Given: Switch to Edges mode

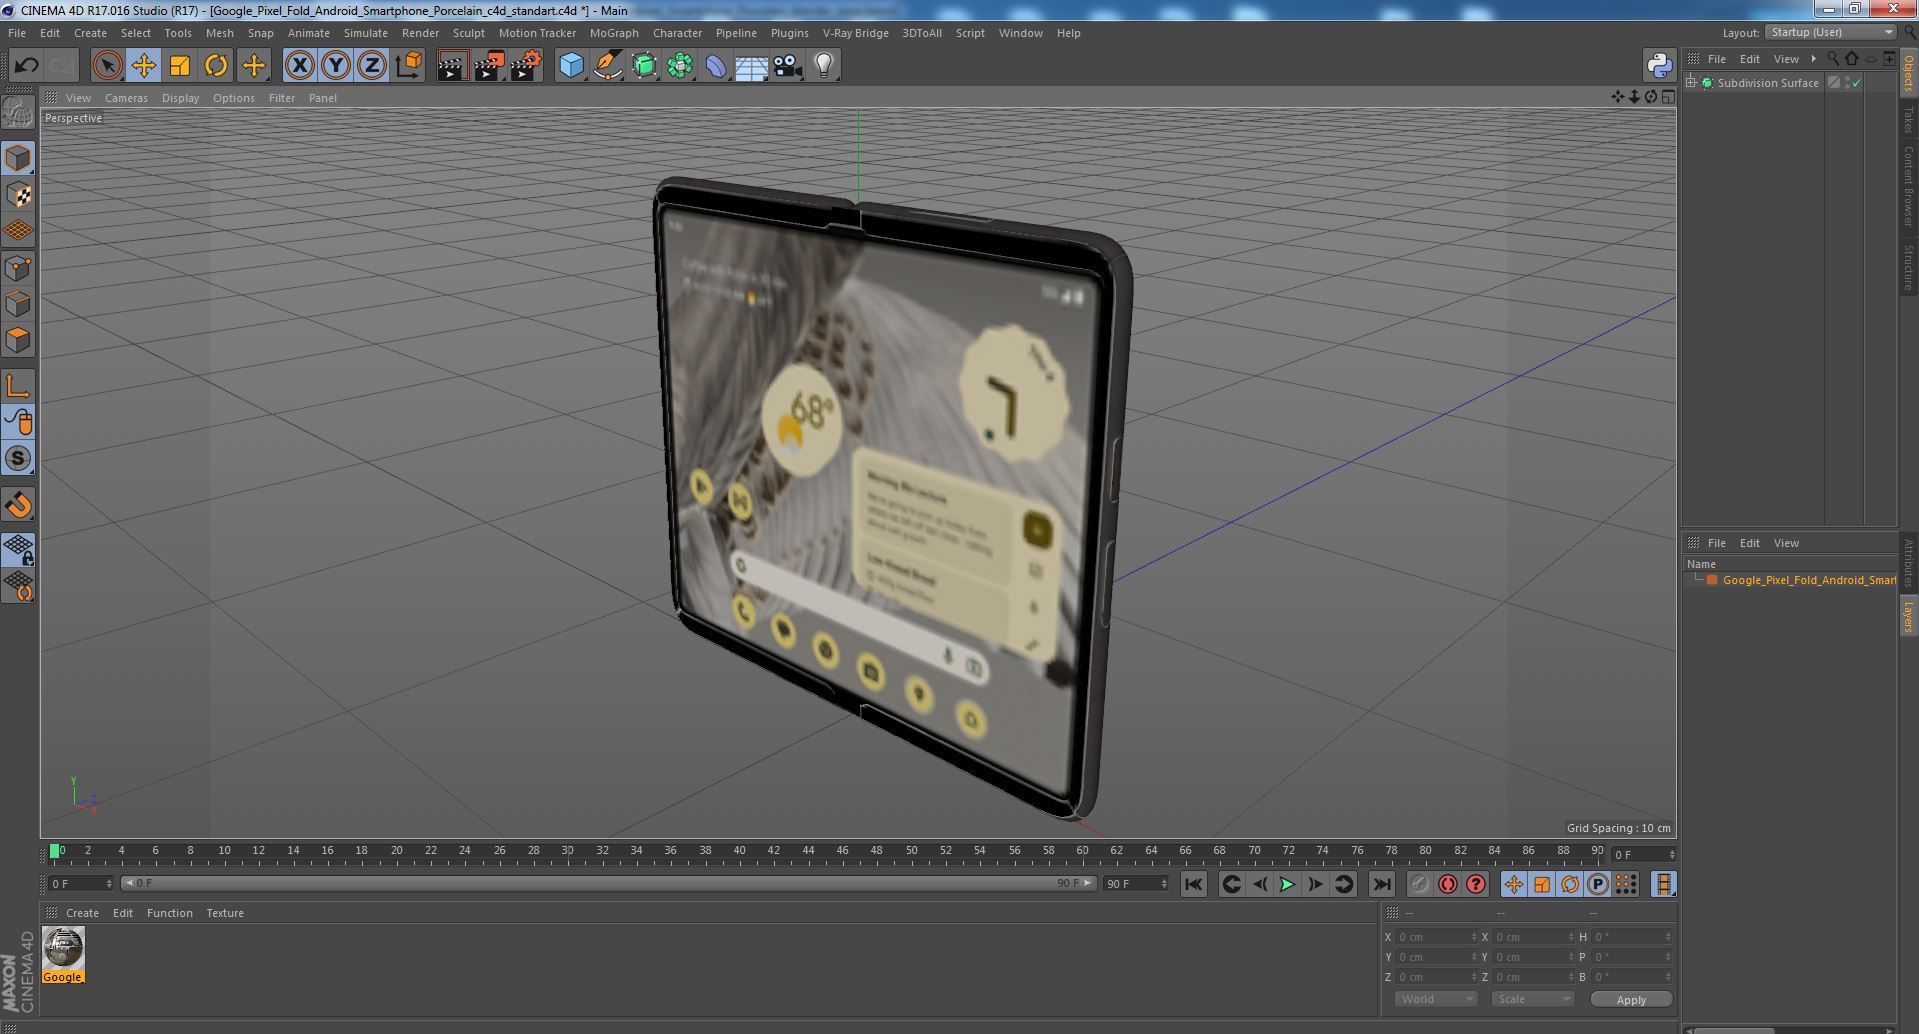Looking at the screenshot, I should (x=18, y=304).
